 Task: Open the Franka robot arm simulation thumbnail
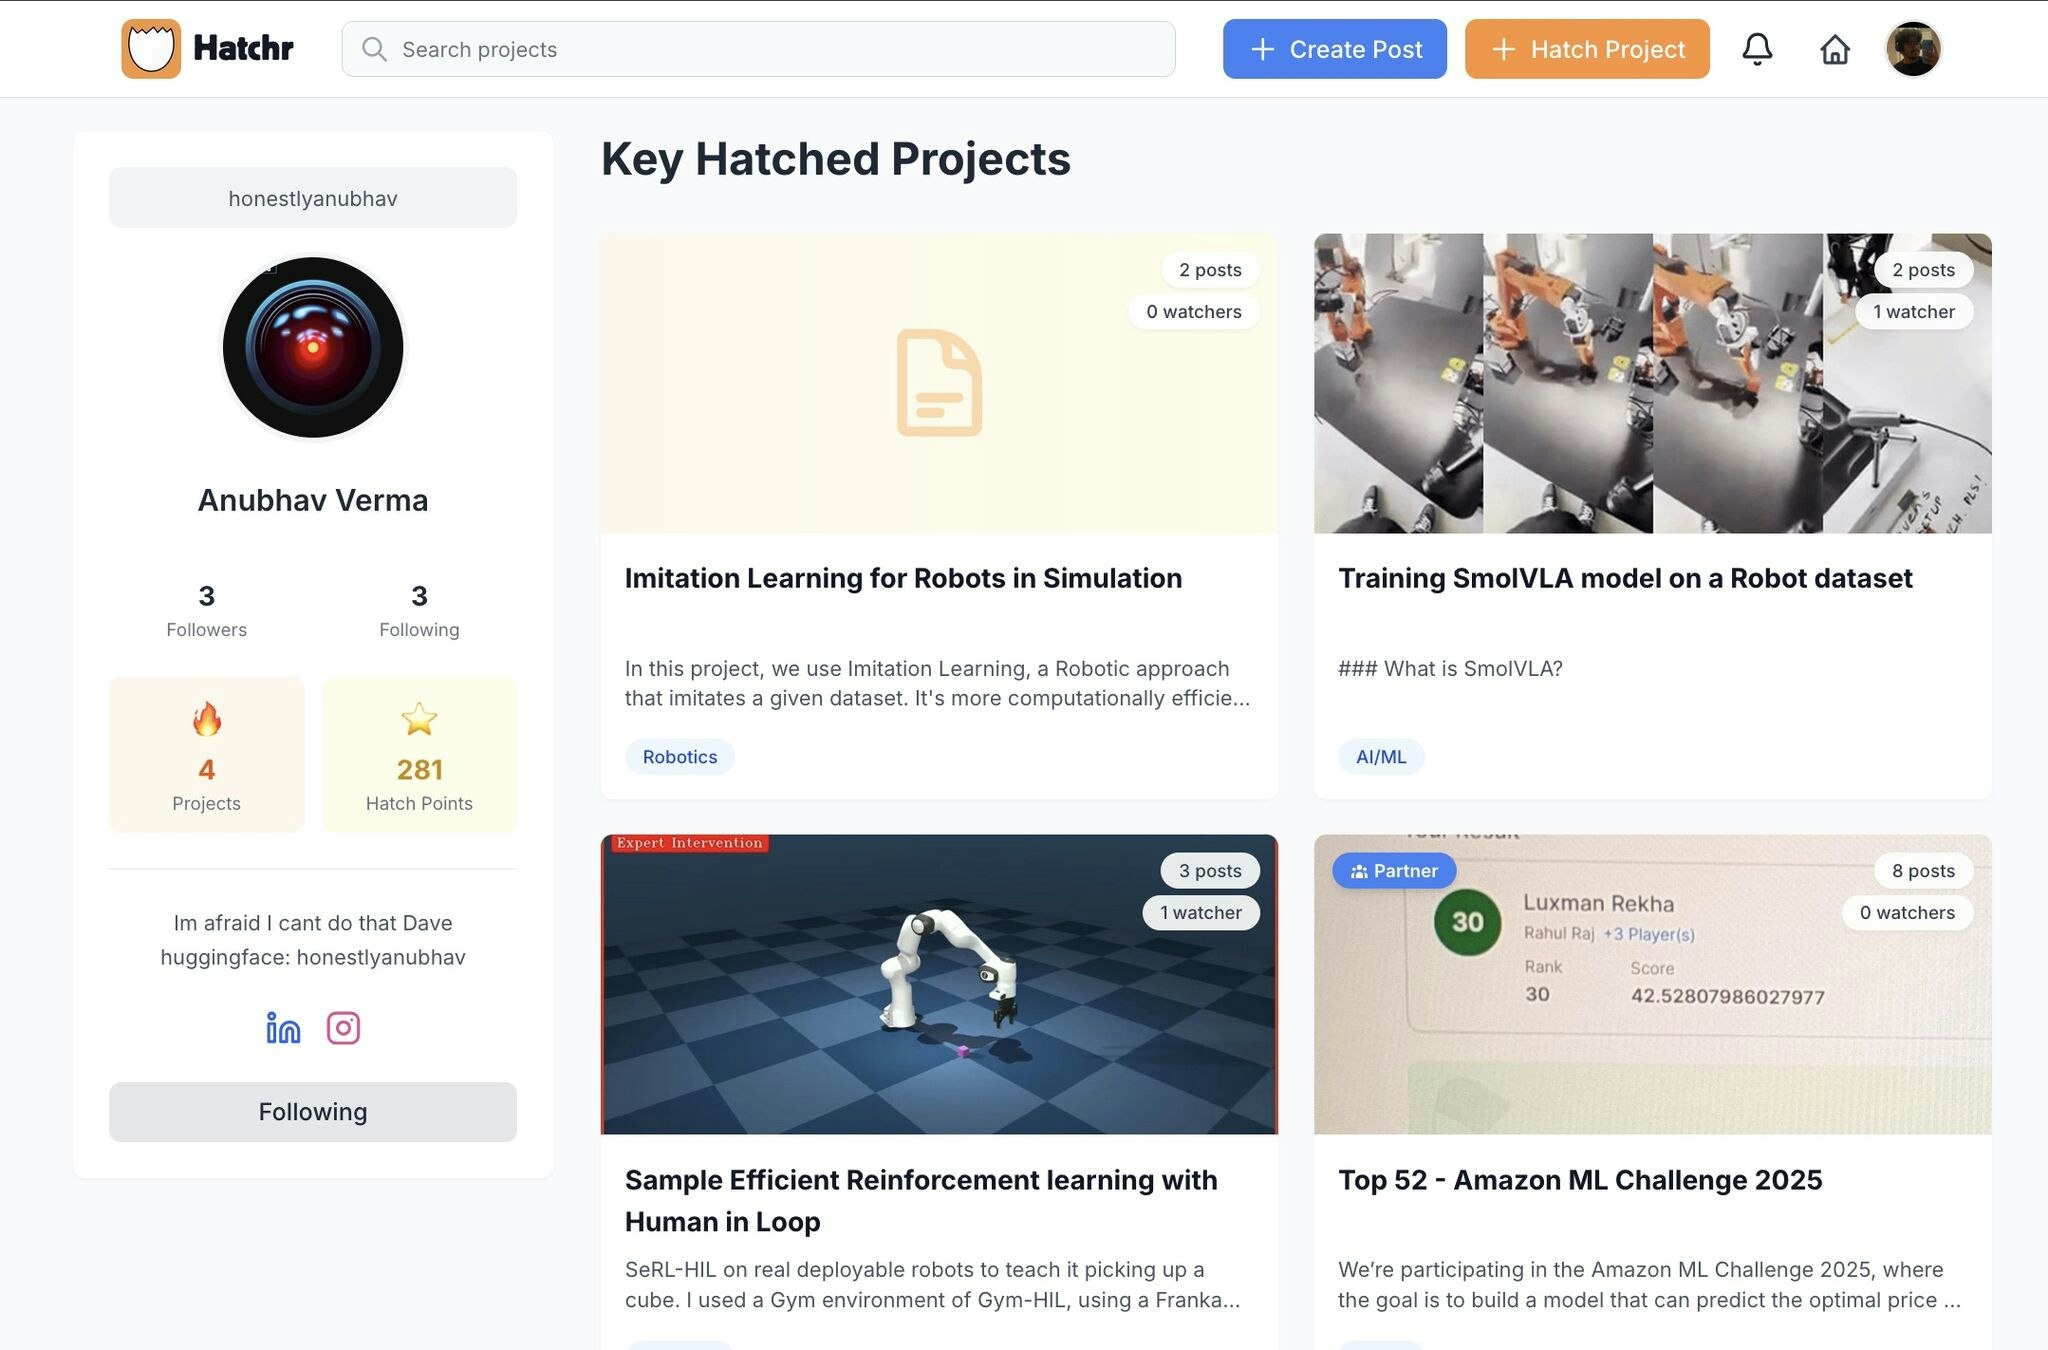(x=939, y=985)
